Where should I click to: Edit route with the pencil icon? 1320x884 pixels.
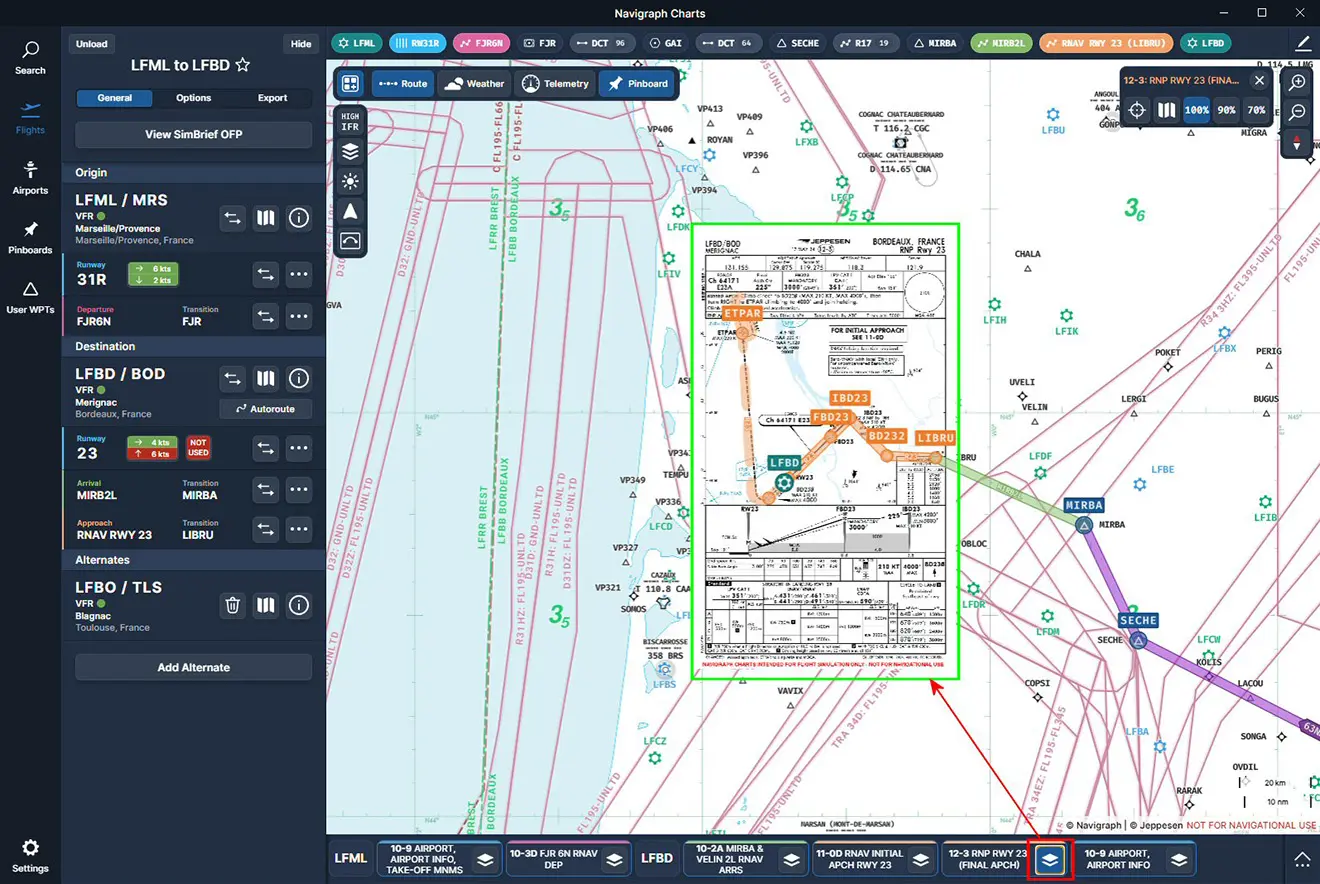tap(1303, 43)
